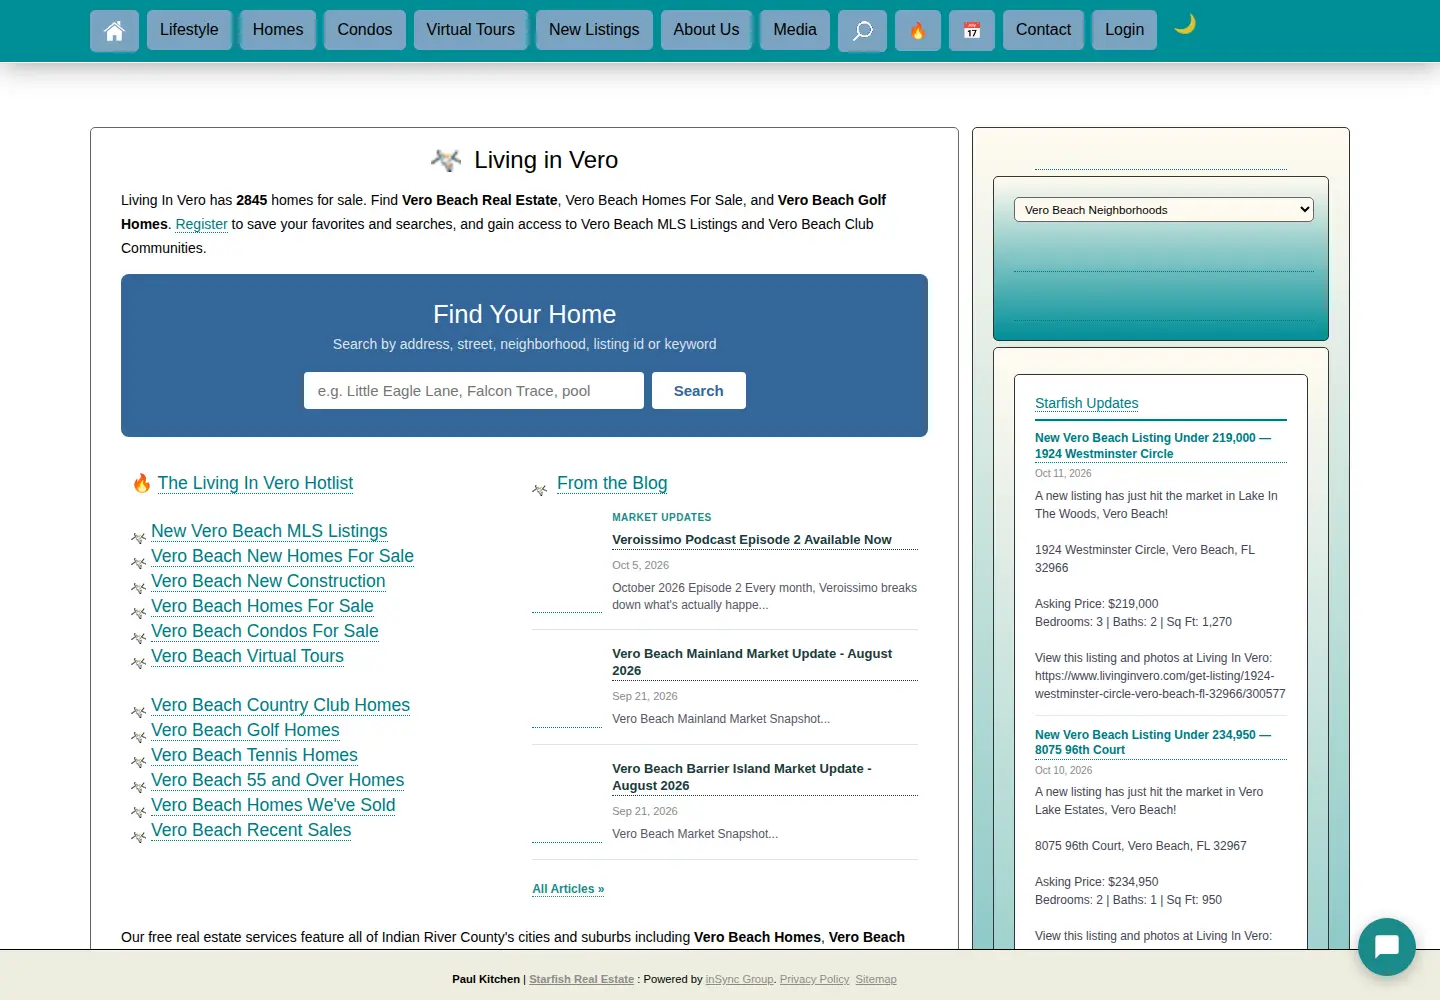Screen dimensions: 1440x1000
Task: Open the Contact page from nav
Action: [x=1043, y=30]
